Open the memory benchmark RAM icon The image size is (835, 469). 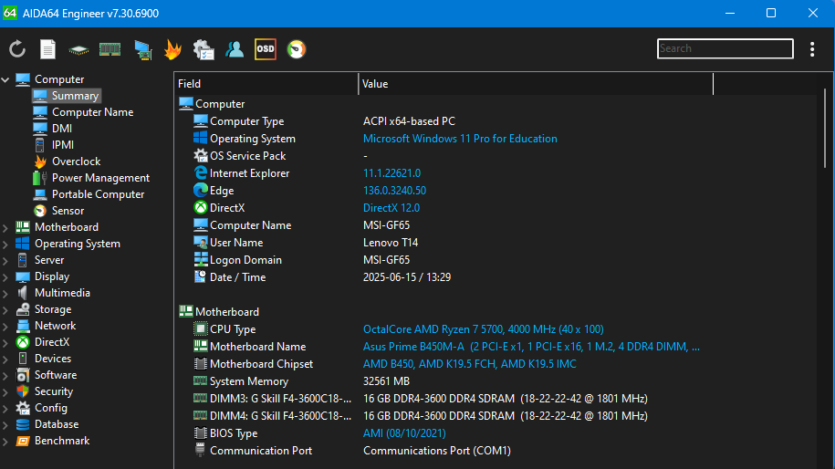(110, 50)
